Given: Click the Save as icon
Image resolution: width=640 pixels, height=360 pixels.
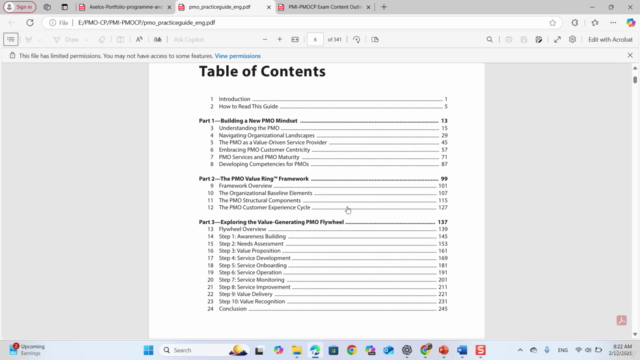Looking at the screenshot, I should [539, 40].
